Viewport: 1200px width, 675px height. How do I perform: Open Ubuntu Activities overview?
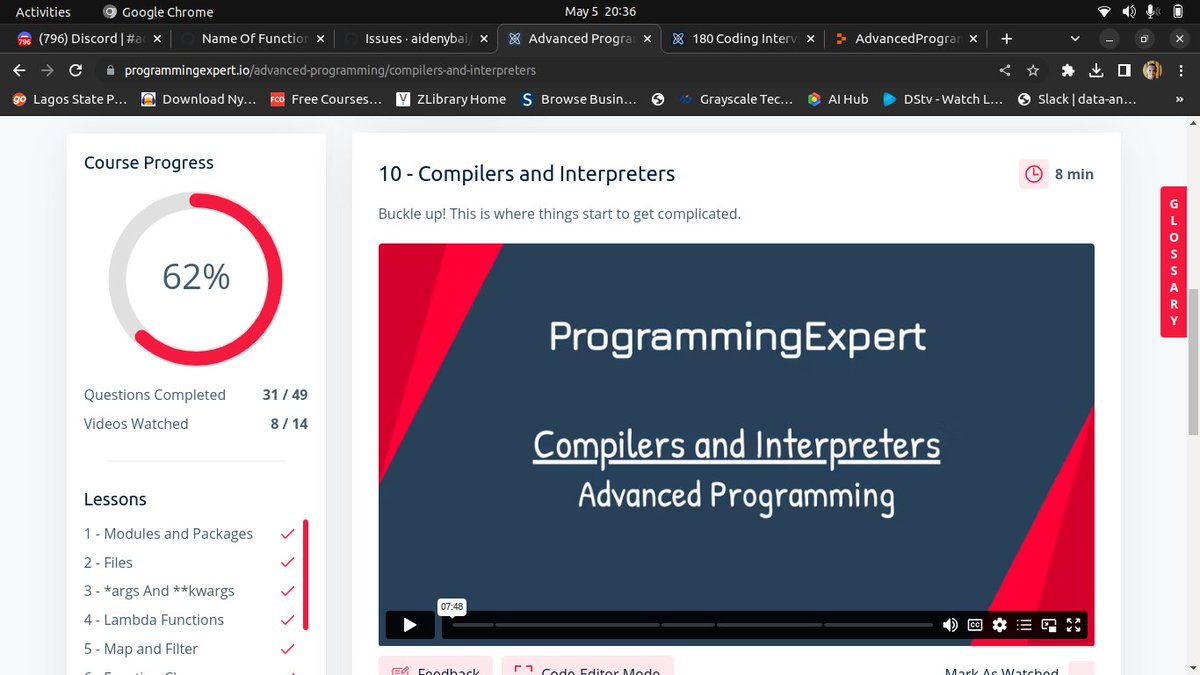[x=43, y=12]
